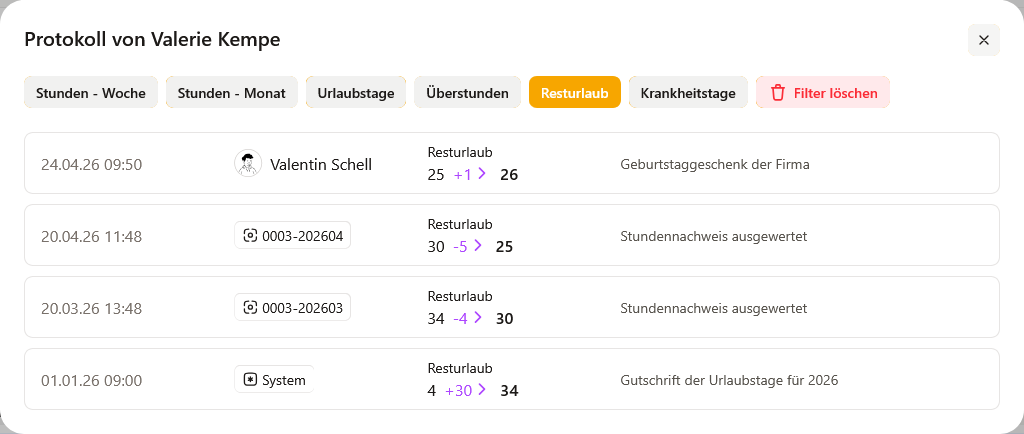Image resolution: width=1024 pixels, height=434 pixels.
Task: Enable the Überstunden filter
Action: pos(467,93)
